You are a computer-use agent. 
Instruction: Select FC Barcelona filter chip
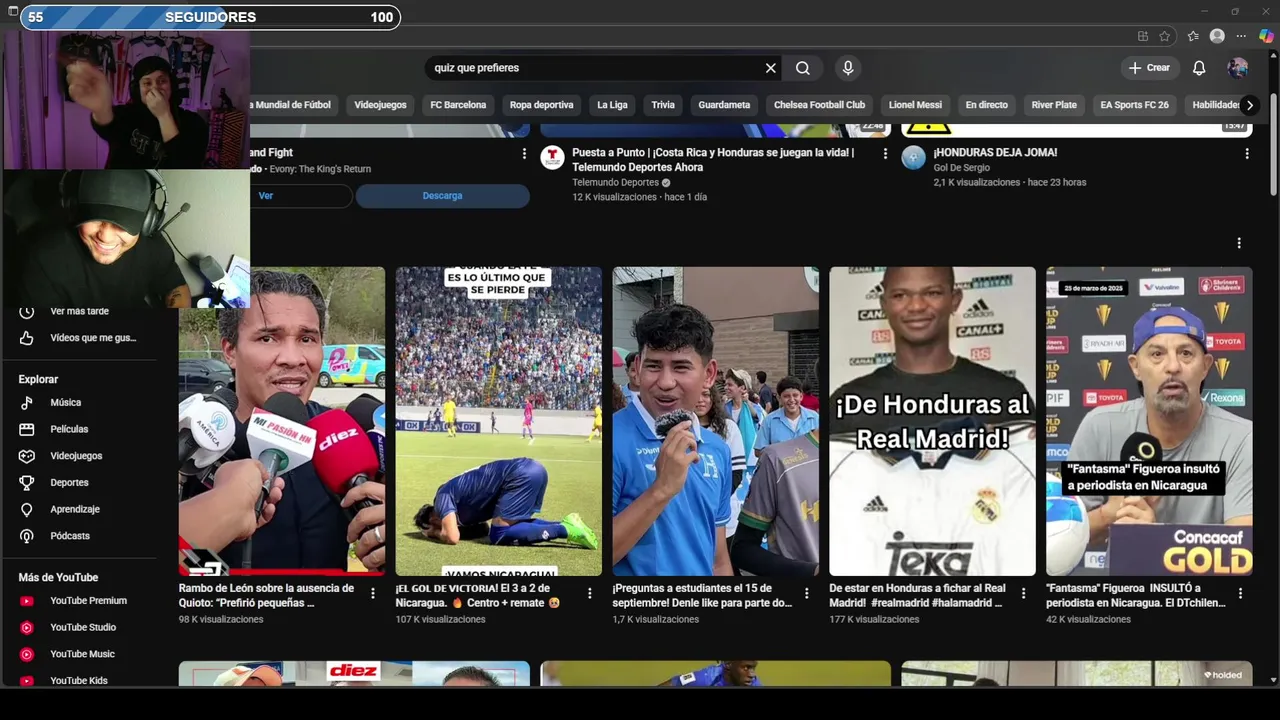(x=458, y=105)
